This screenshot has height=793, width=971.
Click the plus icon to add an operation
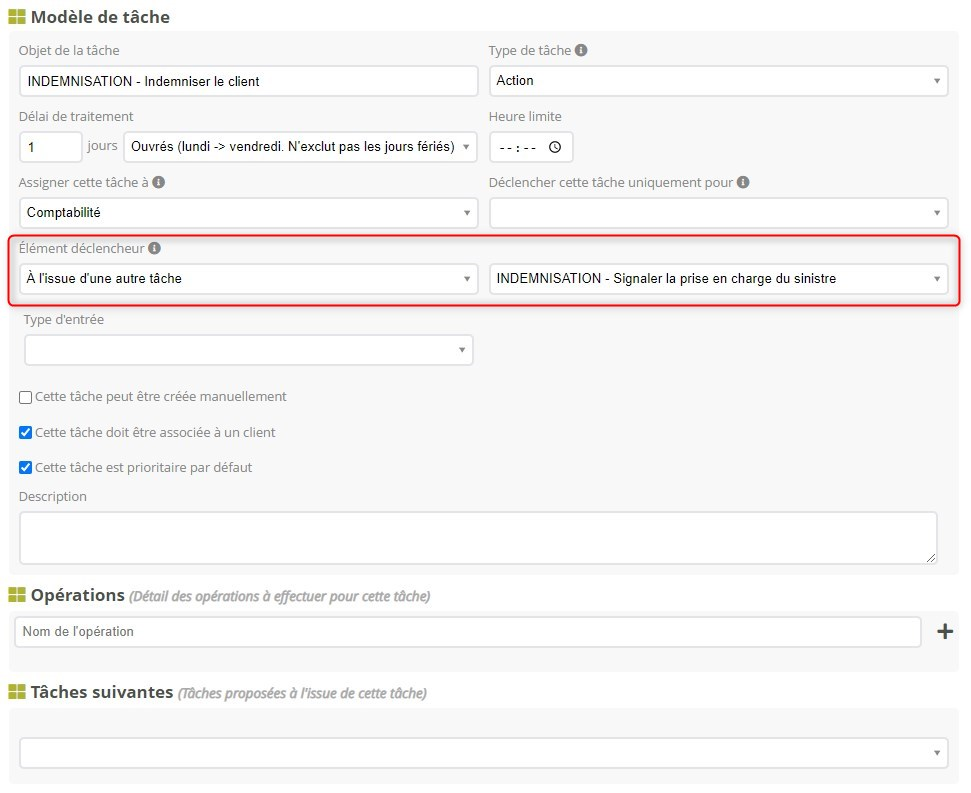(x=944, y=631)
